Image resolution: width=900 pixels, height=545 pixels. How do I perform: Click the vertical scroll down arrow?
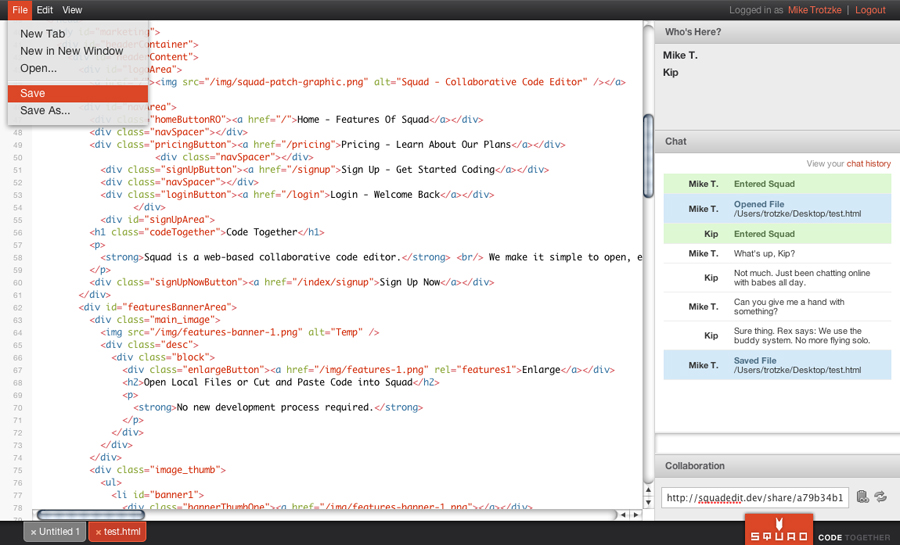[x=648, y=503]
